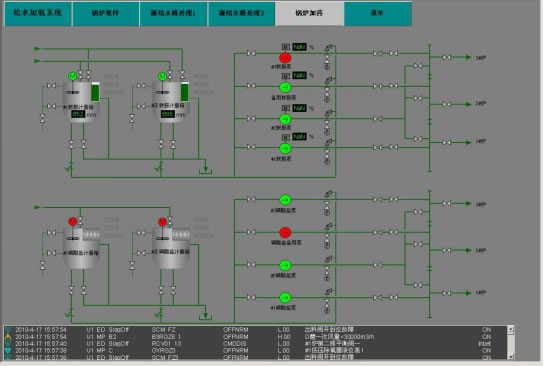Open the 锅炉取样 tab
The height and width of the screenshot is (366, 544).
pyautogui.click(x=105, y=14)
